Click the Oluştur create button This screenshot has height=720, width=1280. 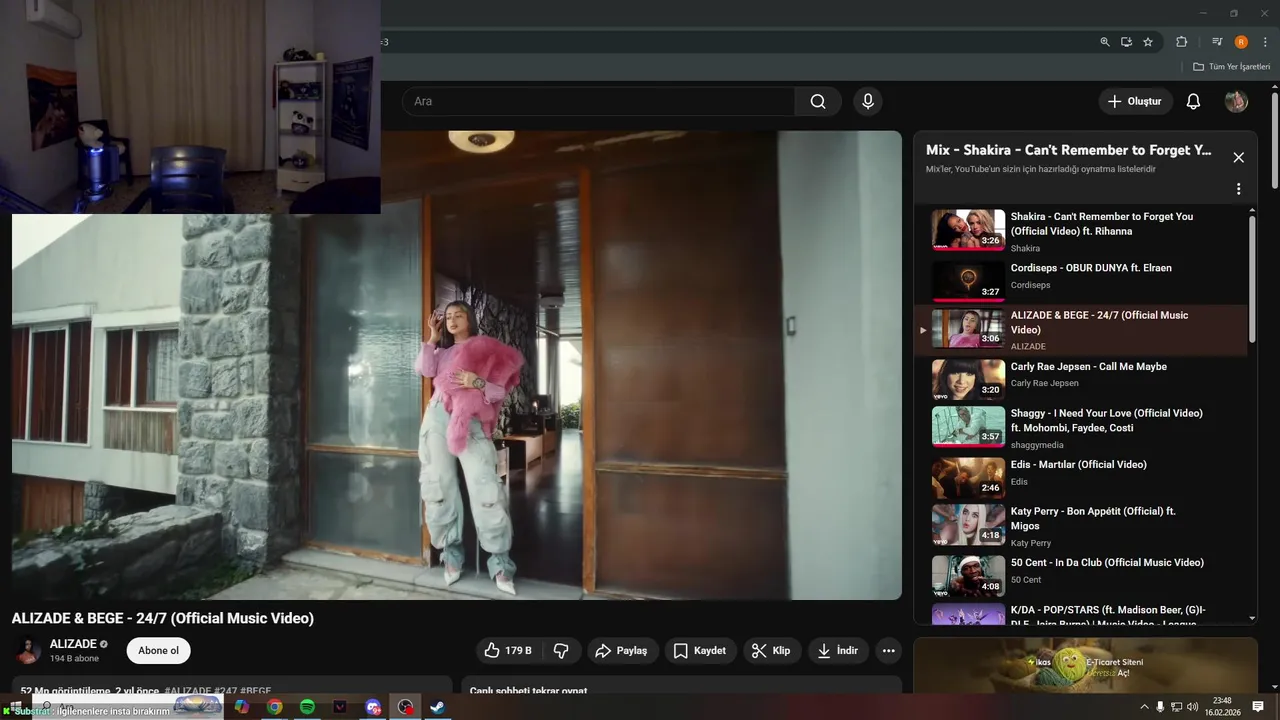point(1135,101)
